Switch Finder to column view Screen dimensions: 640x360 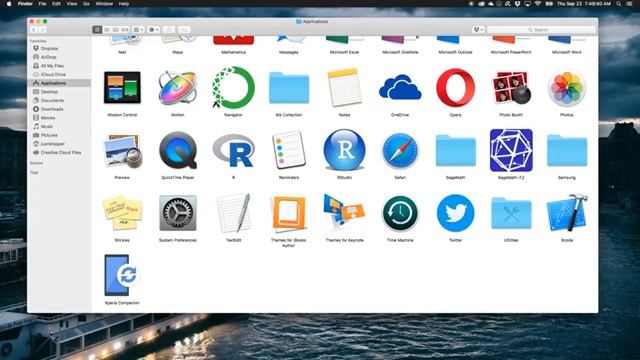coord(116,30)
